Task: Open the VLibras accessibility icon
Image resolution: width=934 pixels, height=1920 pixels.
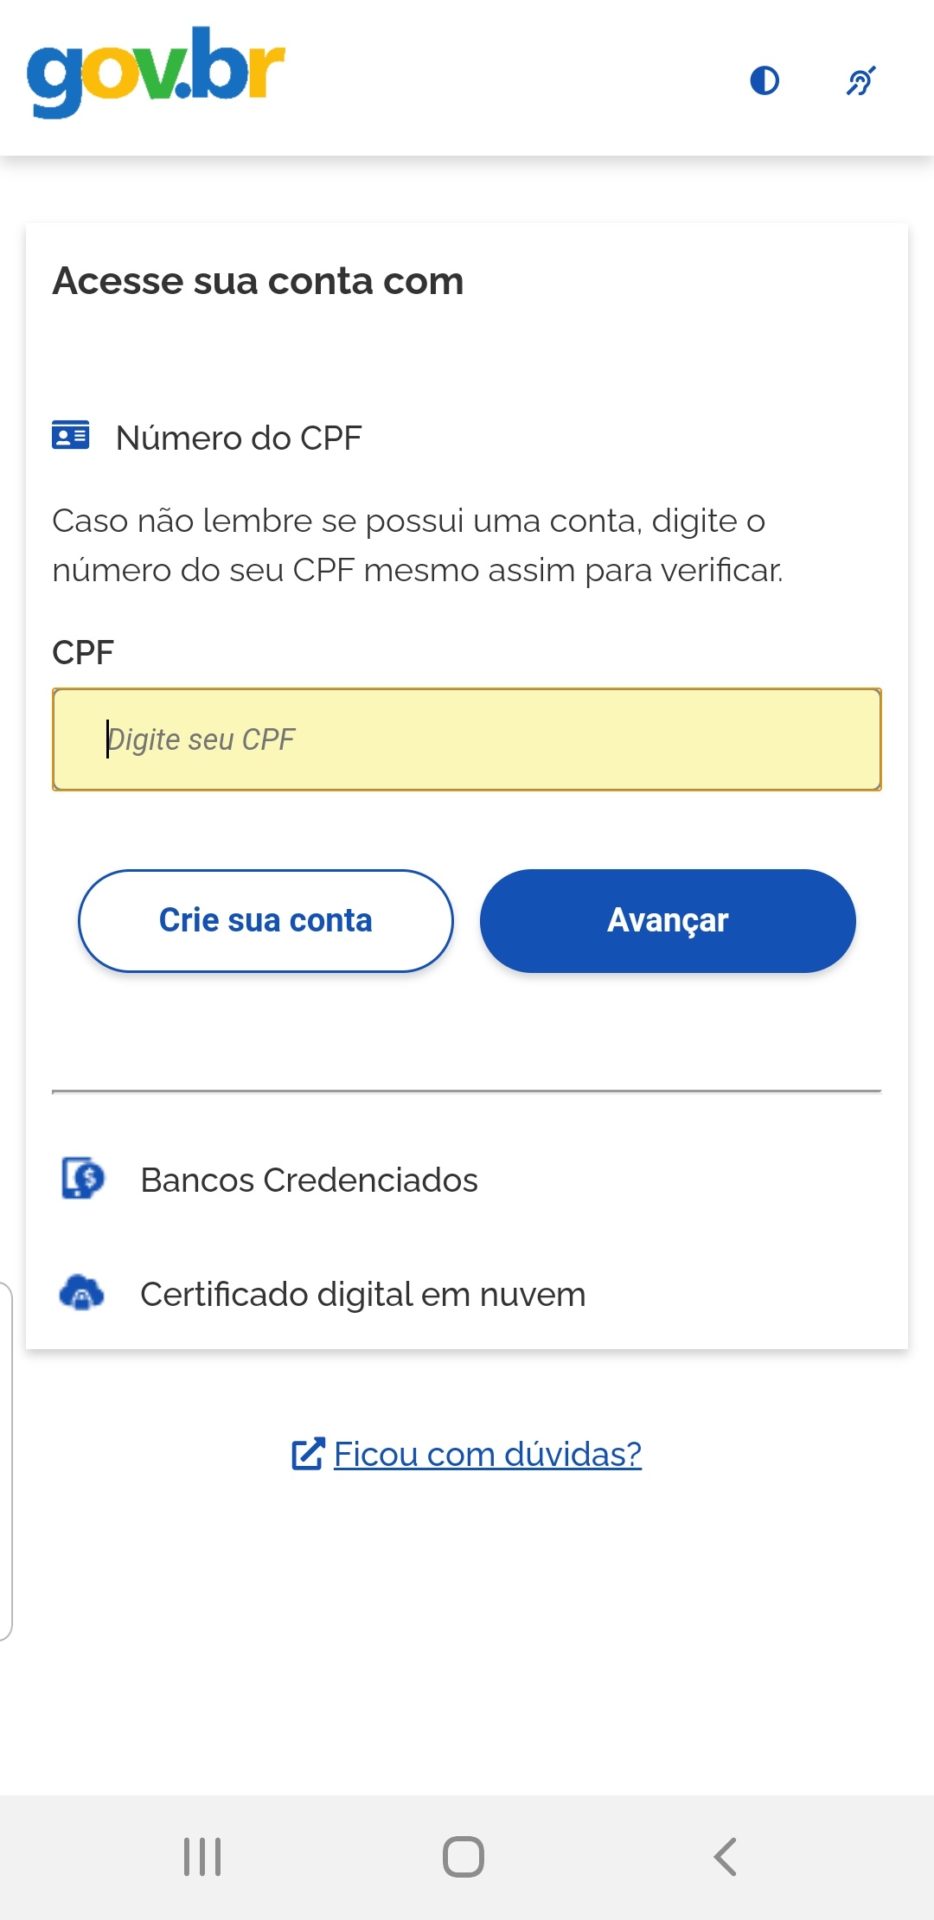Action: pyautogui.click(x=861, y=80)
